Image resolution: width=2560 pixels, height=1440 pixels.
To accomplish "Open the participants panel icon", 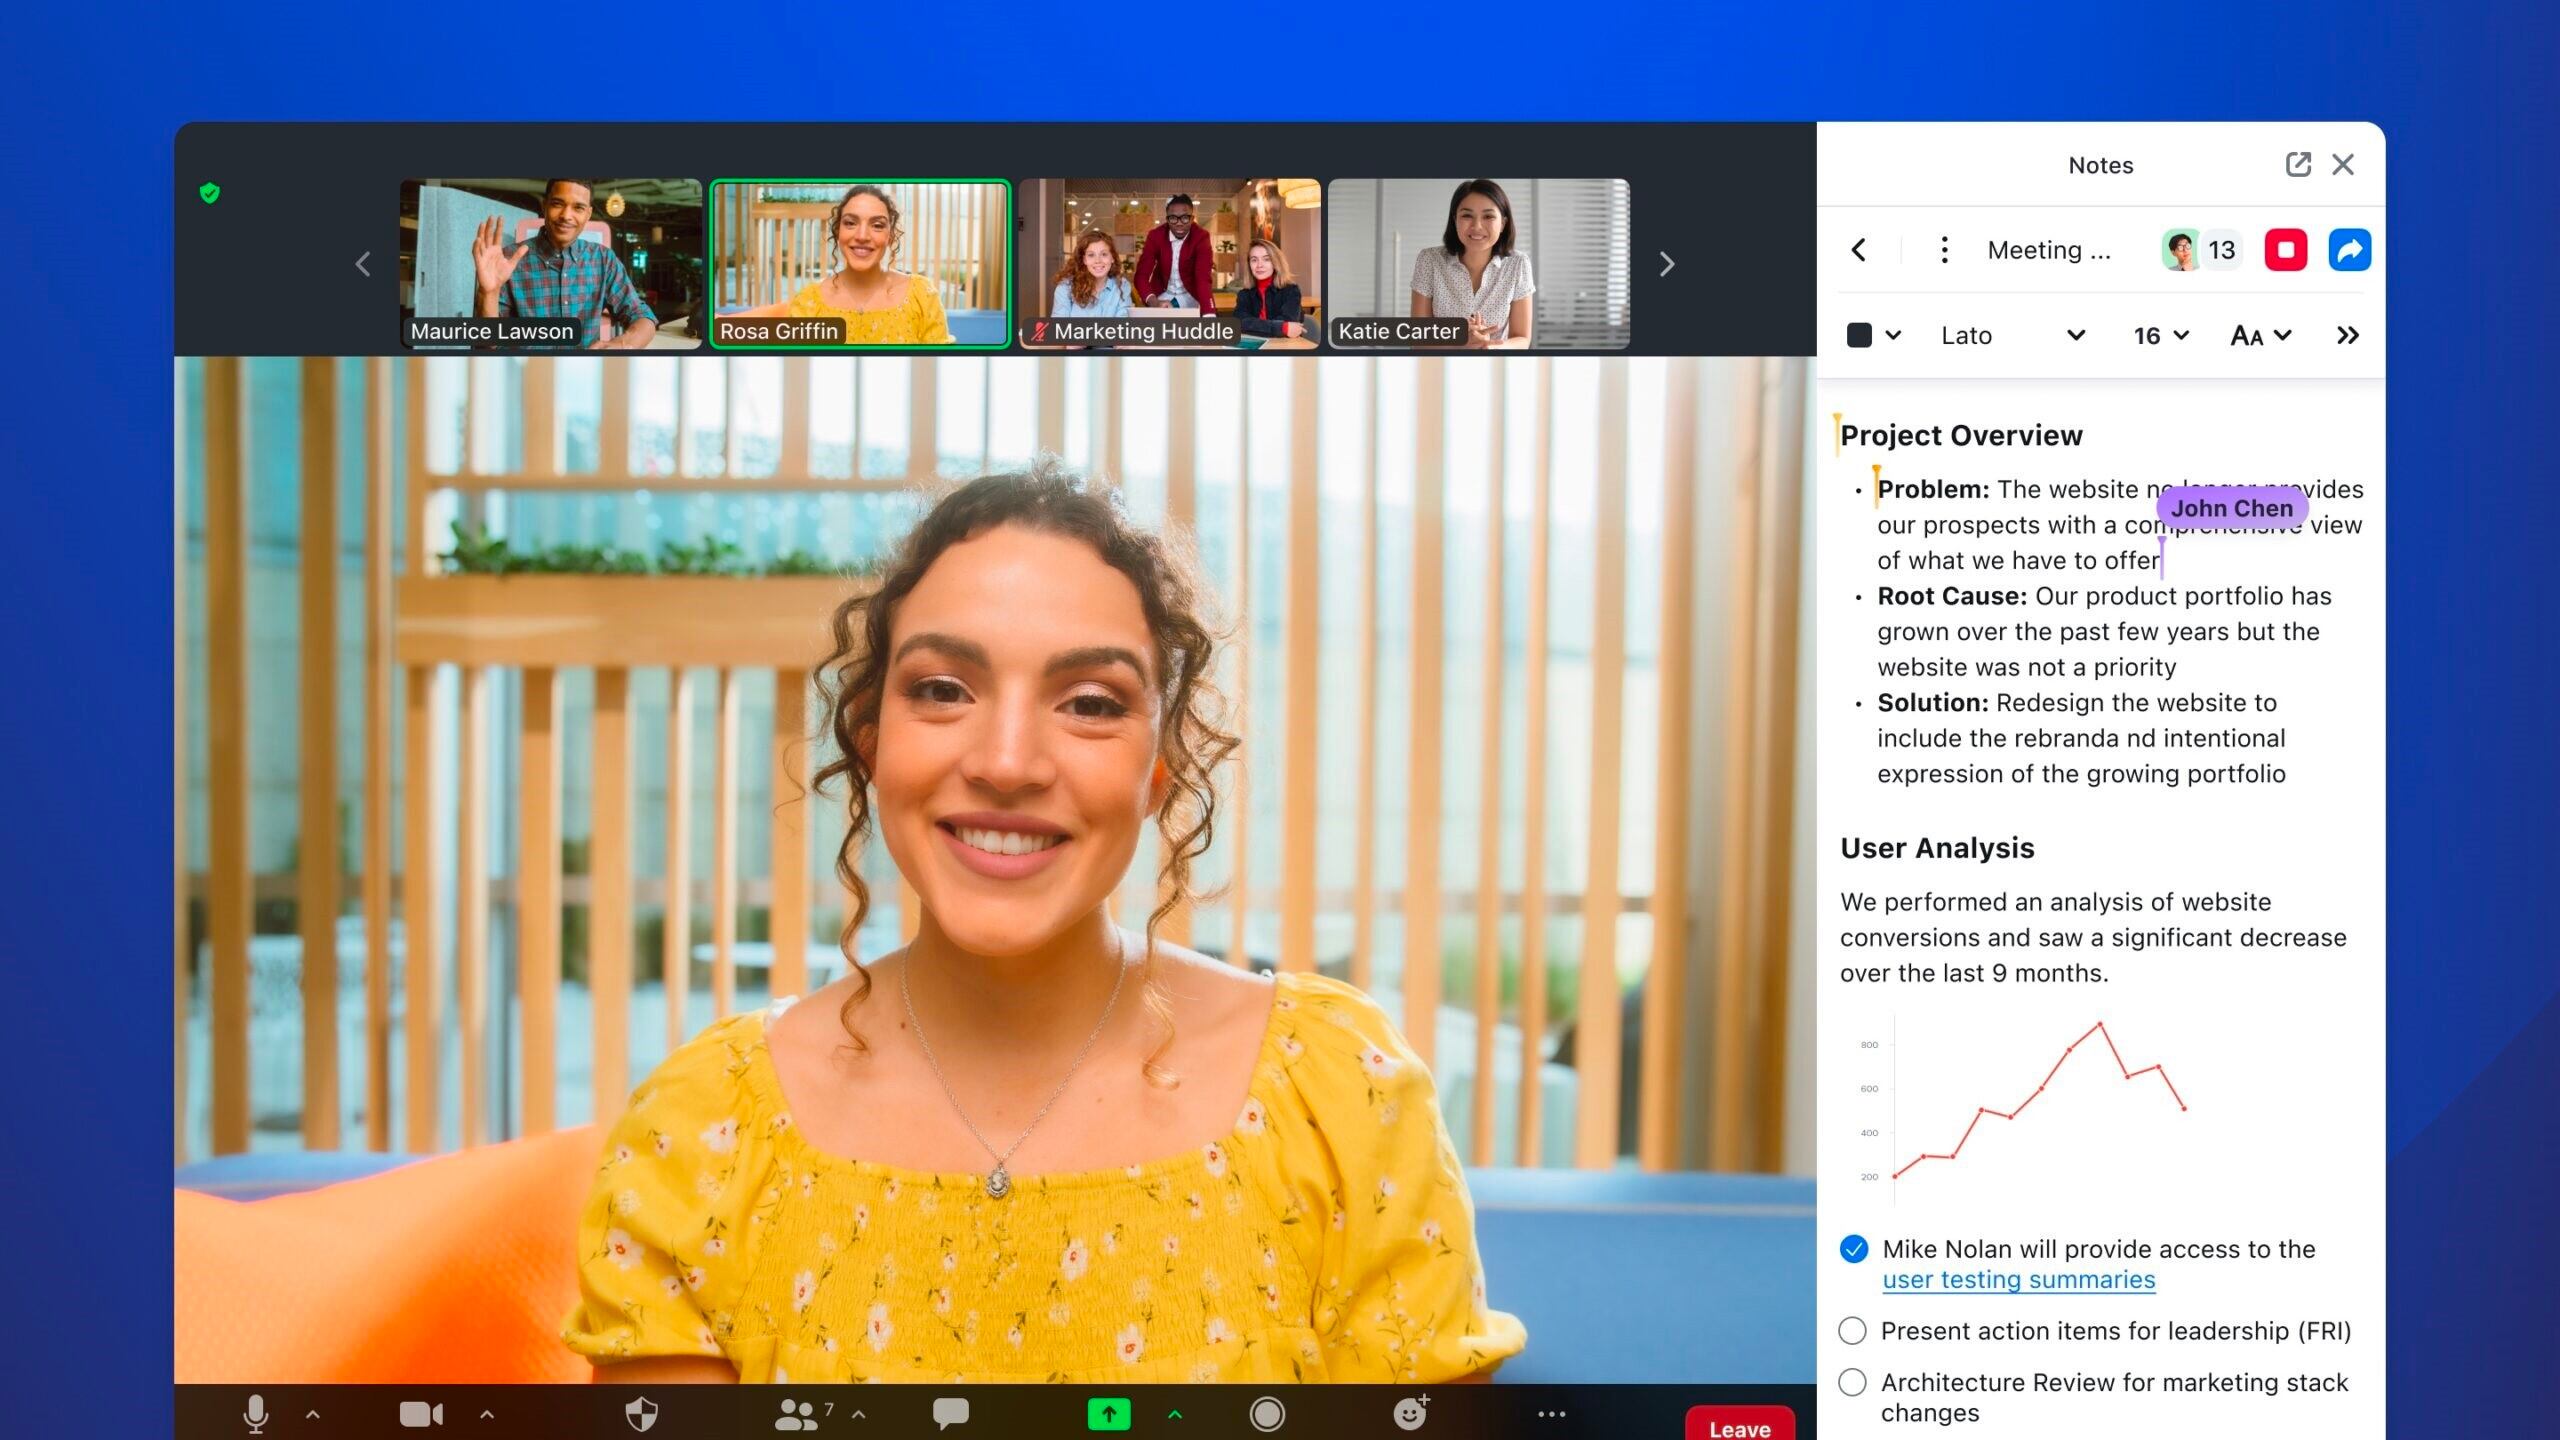I will click(x=797, y=1413).
